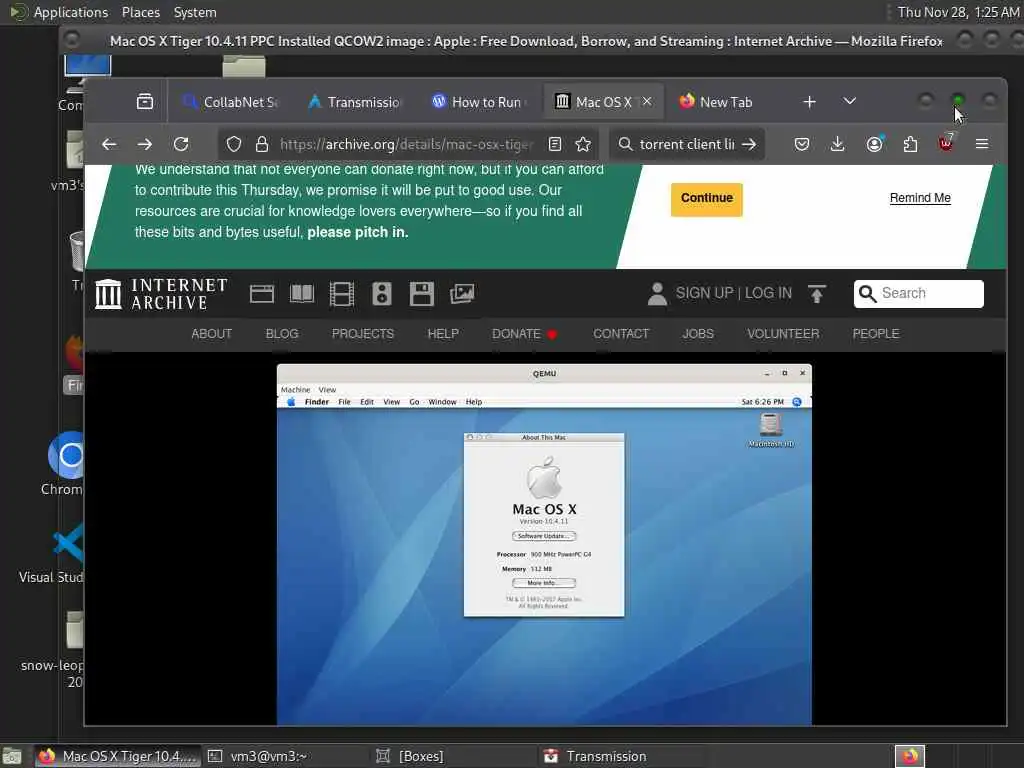
Task: Open PROJECTS in the archive nav
Action: pyautogui.click(x=362, y=334)
